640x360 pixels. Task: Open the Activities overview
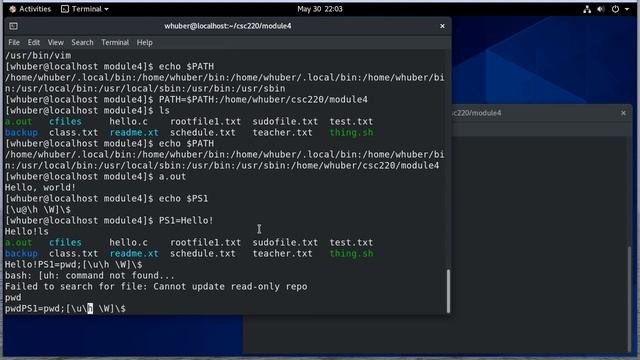(30, 9)
